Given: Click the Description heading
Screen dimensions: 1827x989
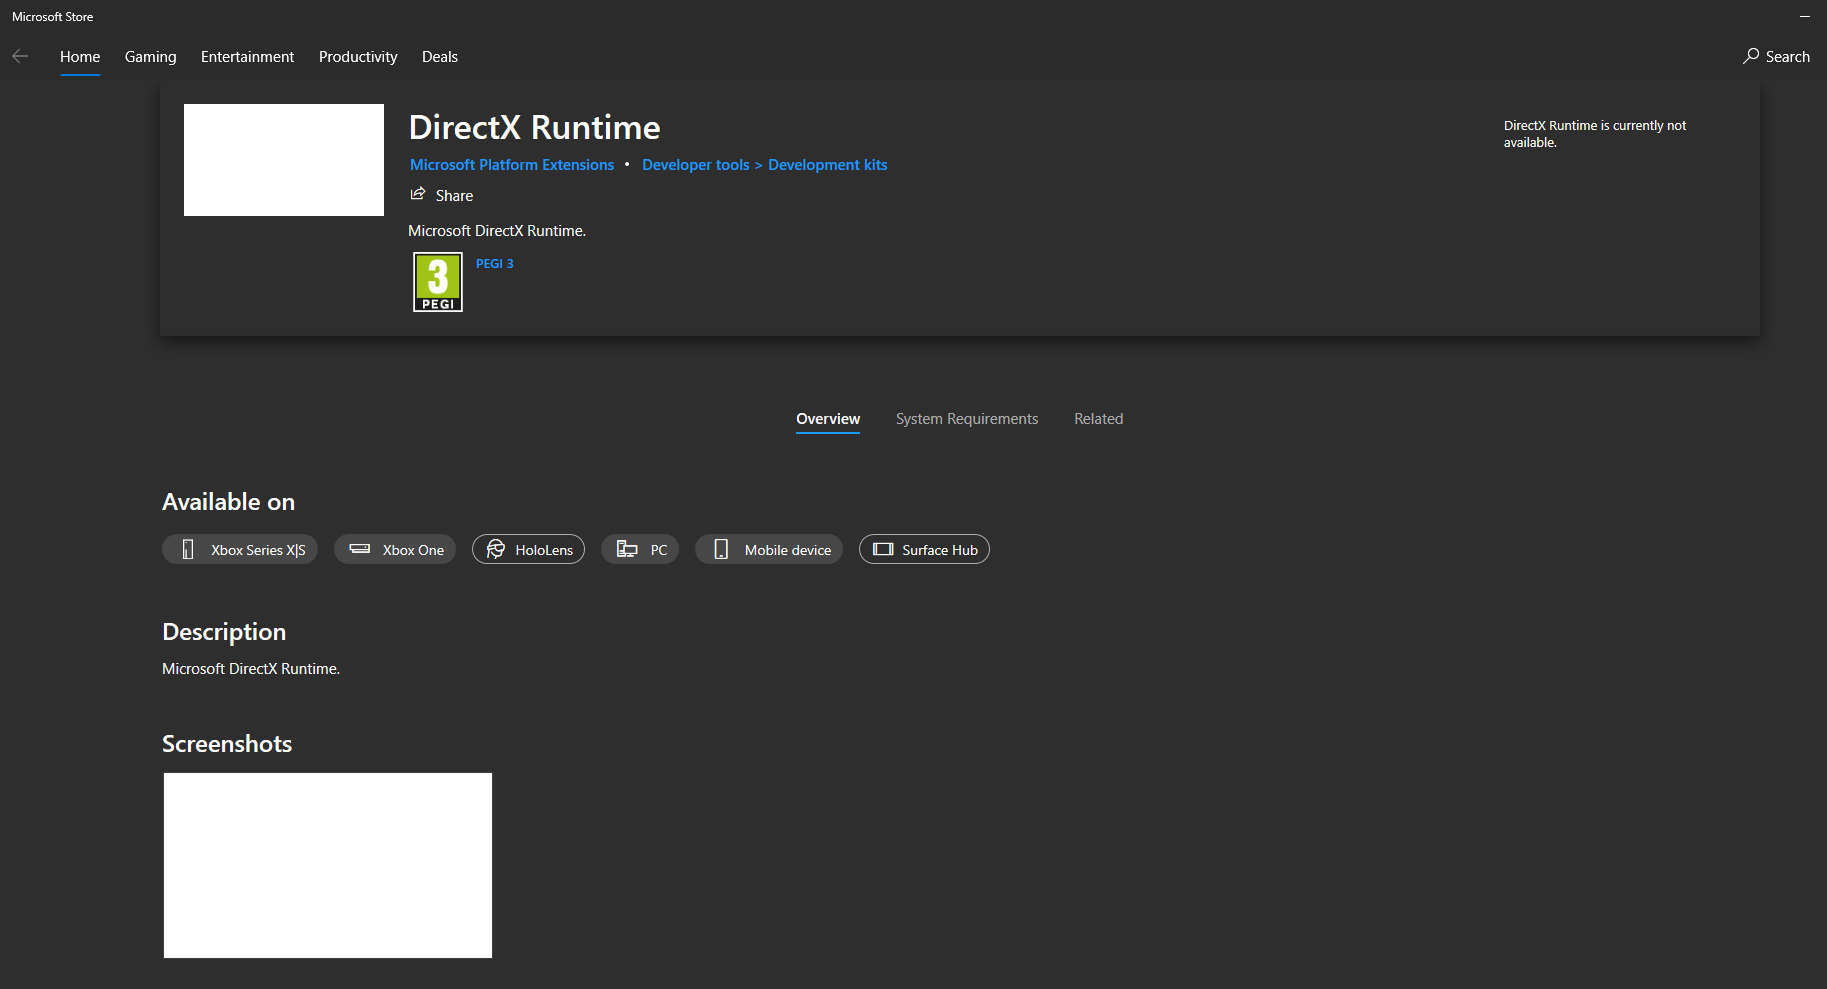Looking at the screenshot, I should click(224, 632).
